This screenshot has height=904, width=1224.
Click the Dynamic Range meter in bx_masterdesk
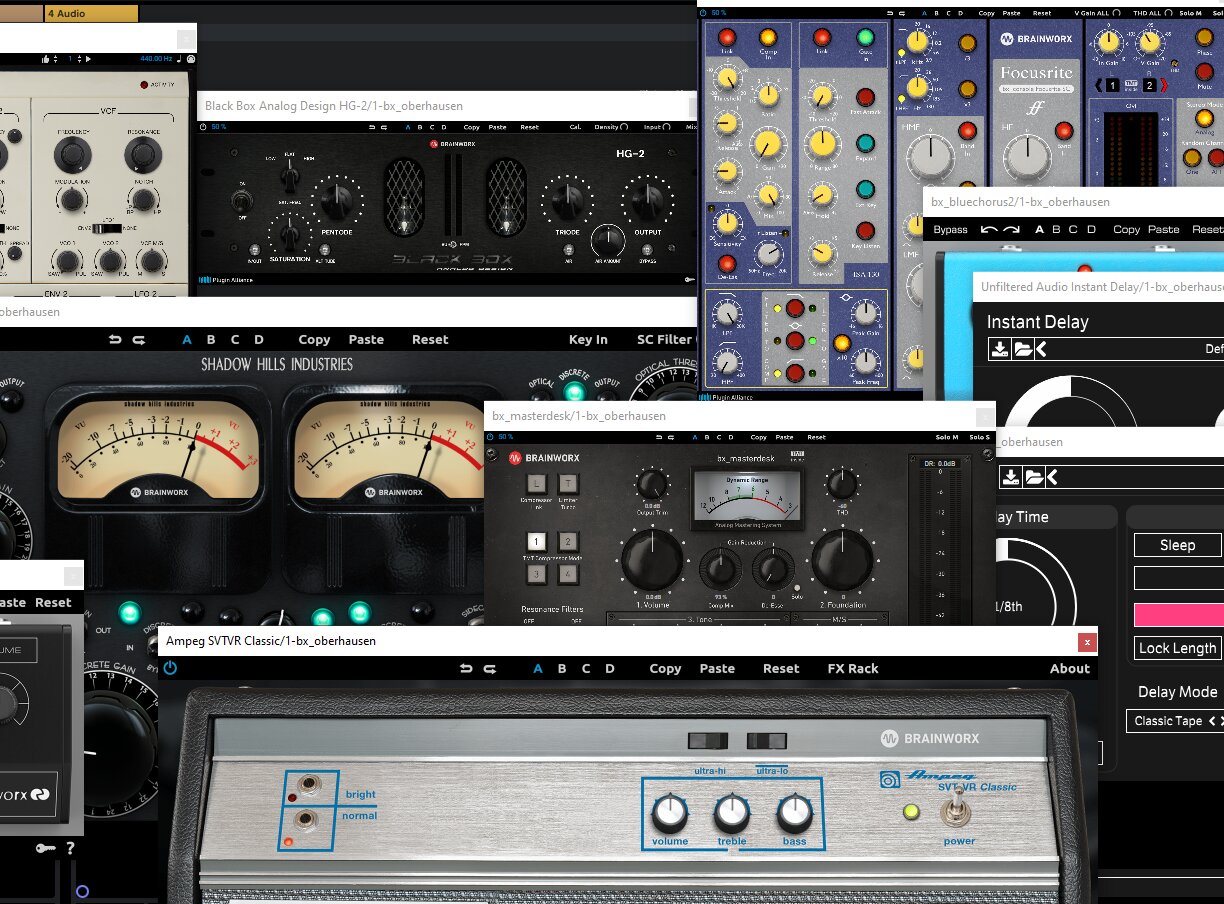coord(747,500)
